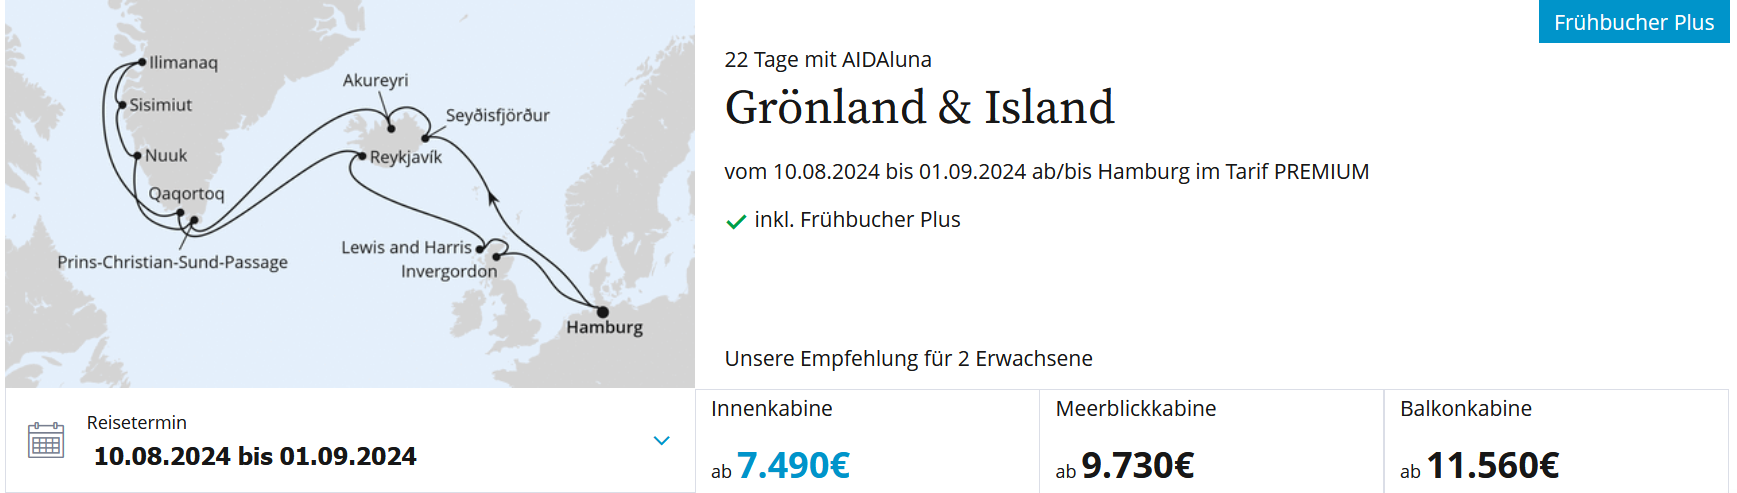The width and height of the screenshot is (1737, 493).
Task: Click the Ilimanaq port dot on map
Action: pos(142,62)
